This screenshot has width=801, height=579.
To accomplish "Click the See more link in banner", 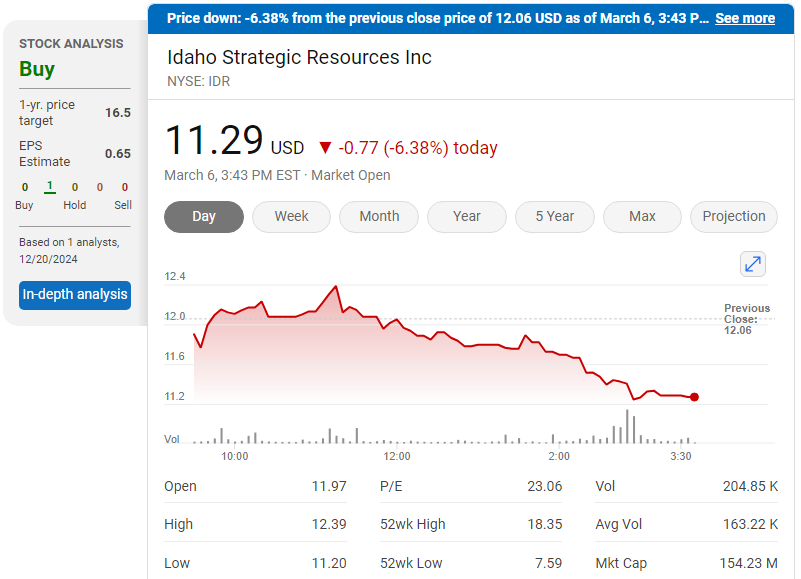I will pos(744,18).
